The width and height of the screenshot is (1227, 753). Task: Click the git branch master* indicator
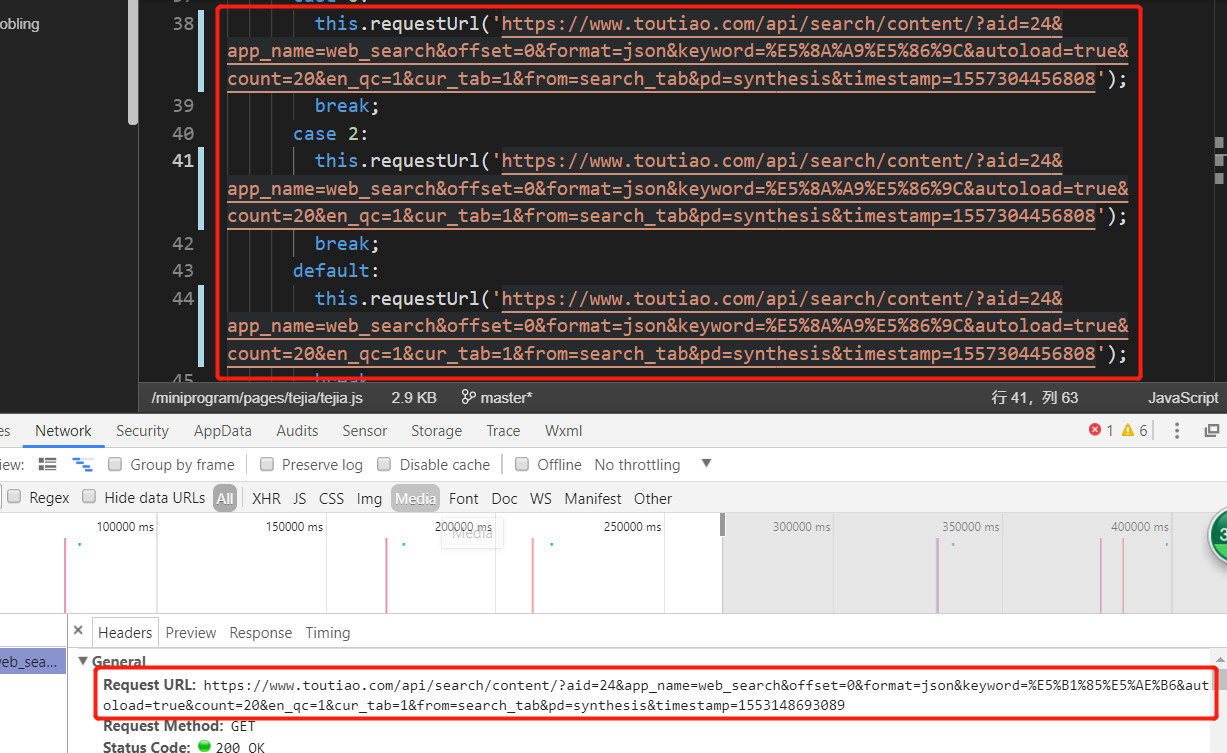point(497,397)
